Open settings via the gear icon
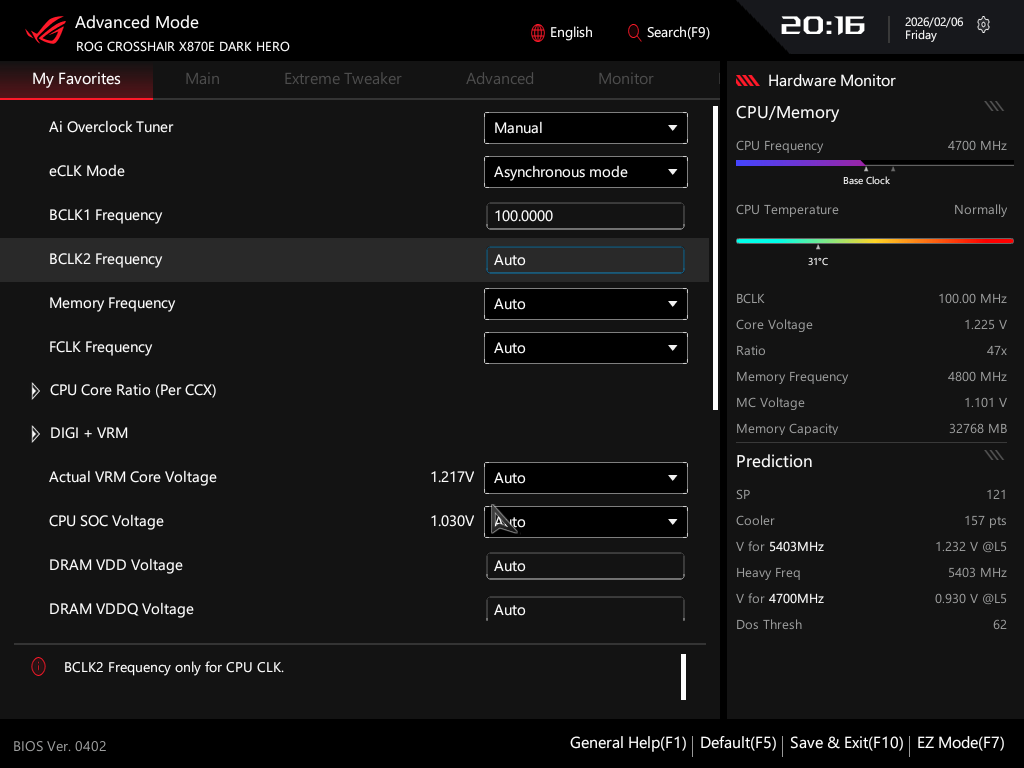1024x768 pixels. tap(983, 26)
